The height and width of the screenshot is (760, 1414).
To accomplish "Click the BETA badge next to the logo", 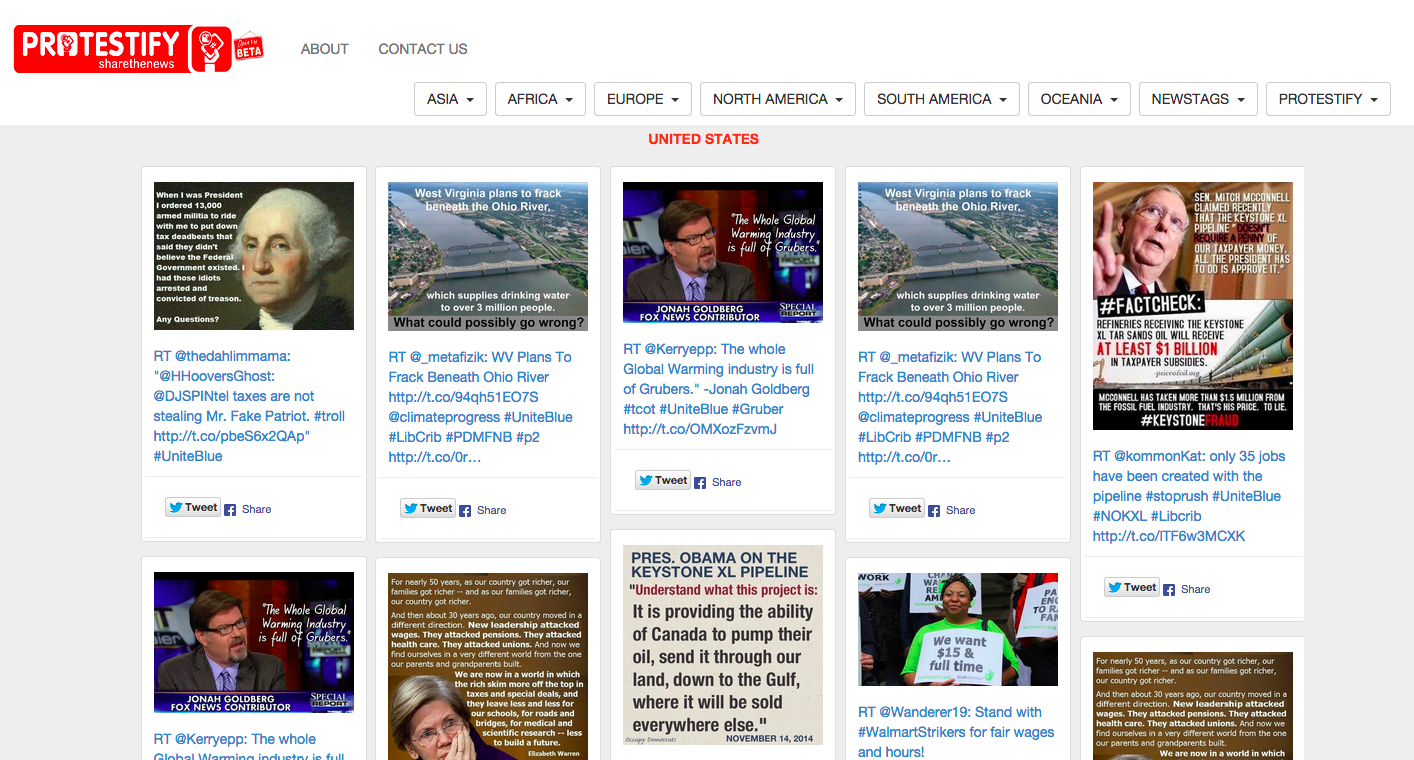I will [x=249, y=48].
